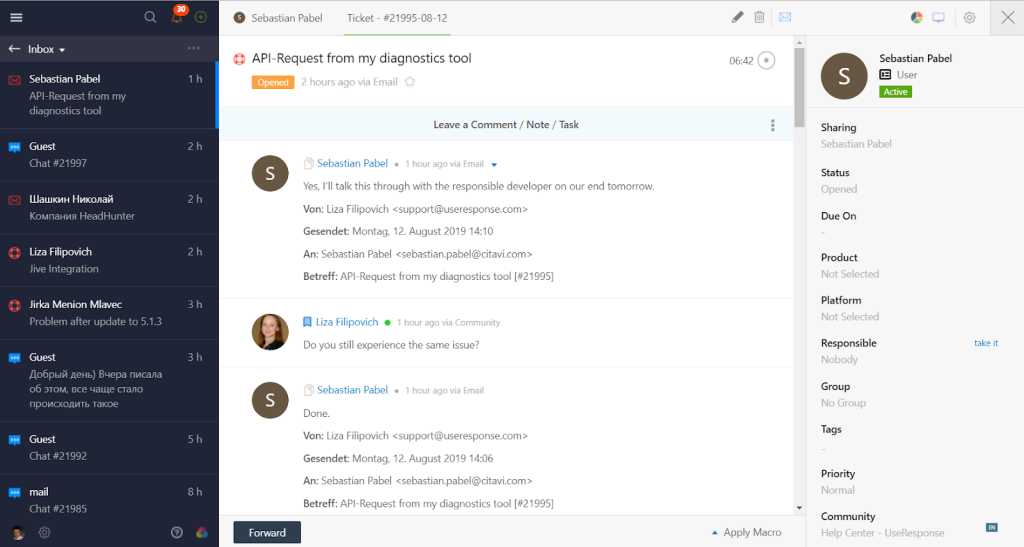The image size is (1024, 547).
Task: Edit ticket using the pencil icon
Action: [737, 17]
